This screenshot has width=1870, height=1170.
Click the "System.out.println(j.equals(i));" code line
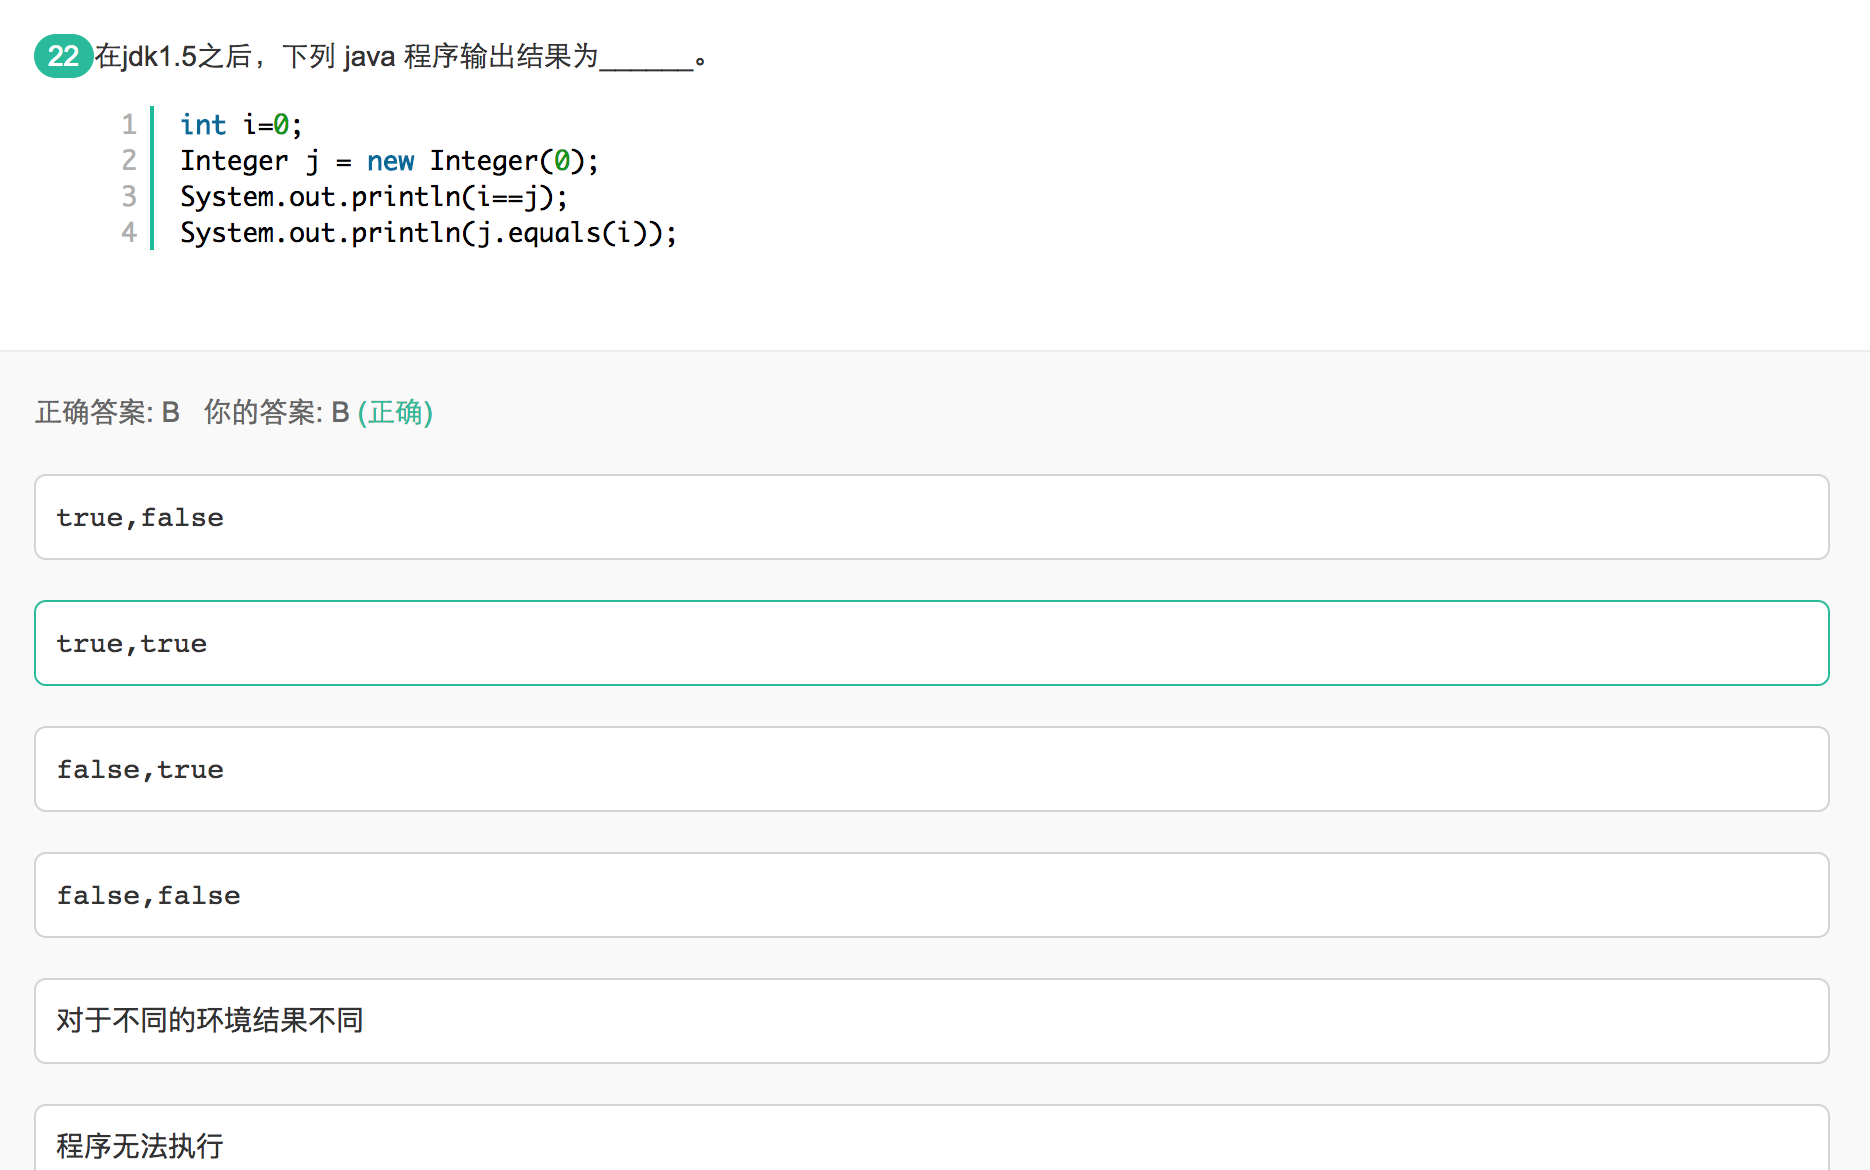[428, 233]
